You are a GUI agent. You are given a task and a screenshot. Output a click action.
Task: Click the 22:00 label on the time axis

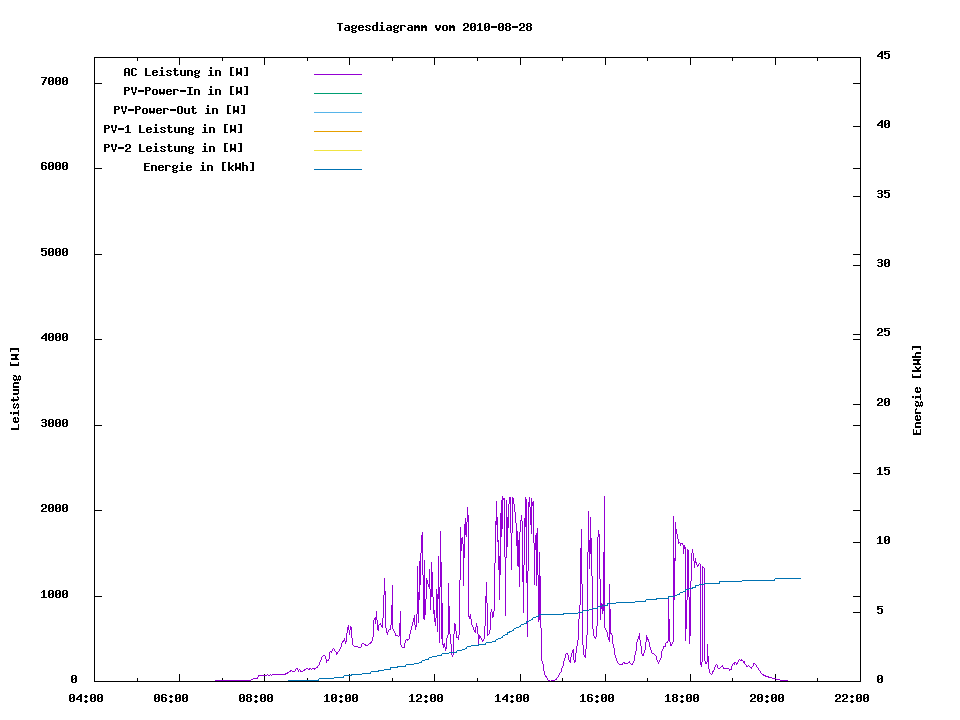(x=852, y=698)
